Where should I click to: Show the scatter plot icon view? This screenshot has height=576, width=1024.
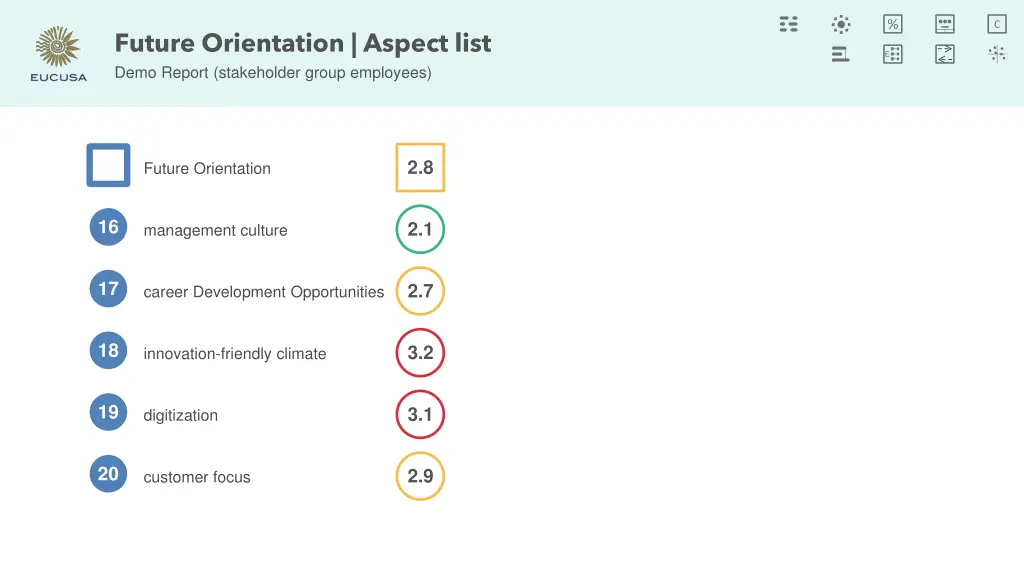pyautogui.click(x=997, y=54)
